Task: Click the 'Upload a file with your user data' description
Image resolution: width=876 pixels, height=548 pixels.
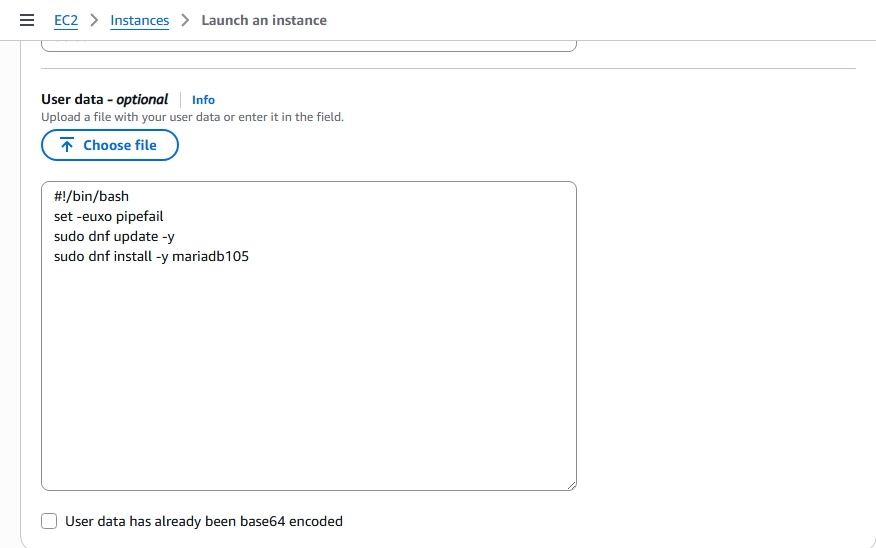Action: 192,117
